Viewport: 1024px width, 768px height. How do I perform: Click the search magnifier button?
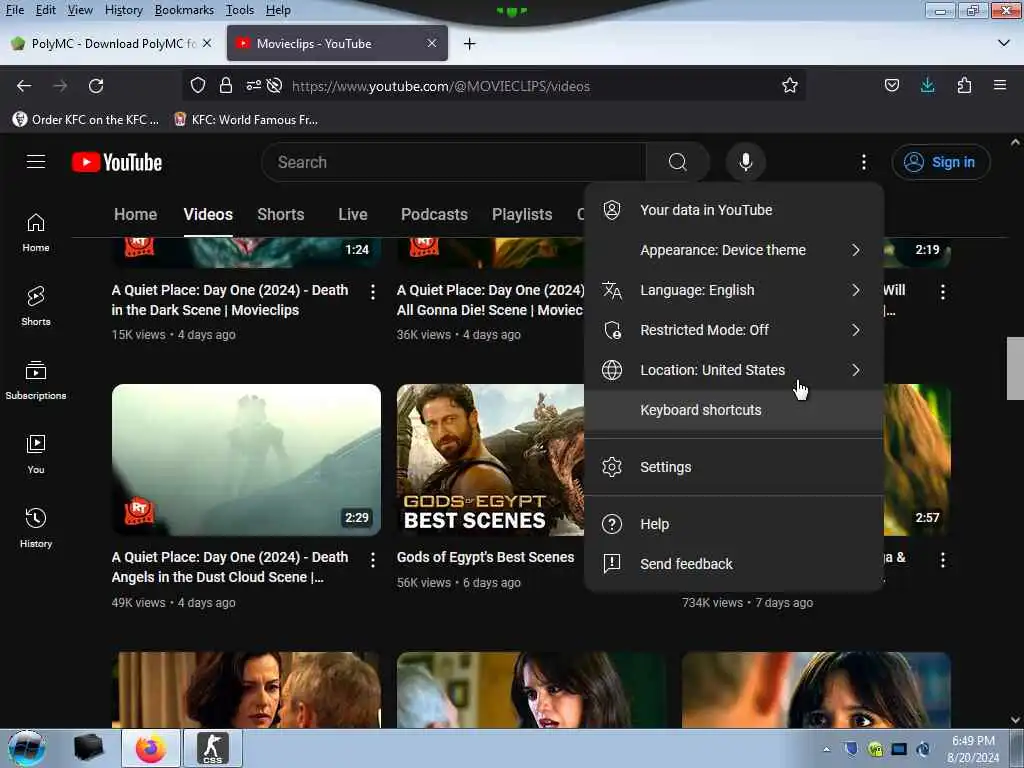(678, 162)
